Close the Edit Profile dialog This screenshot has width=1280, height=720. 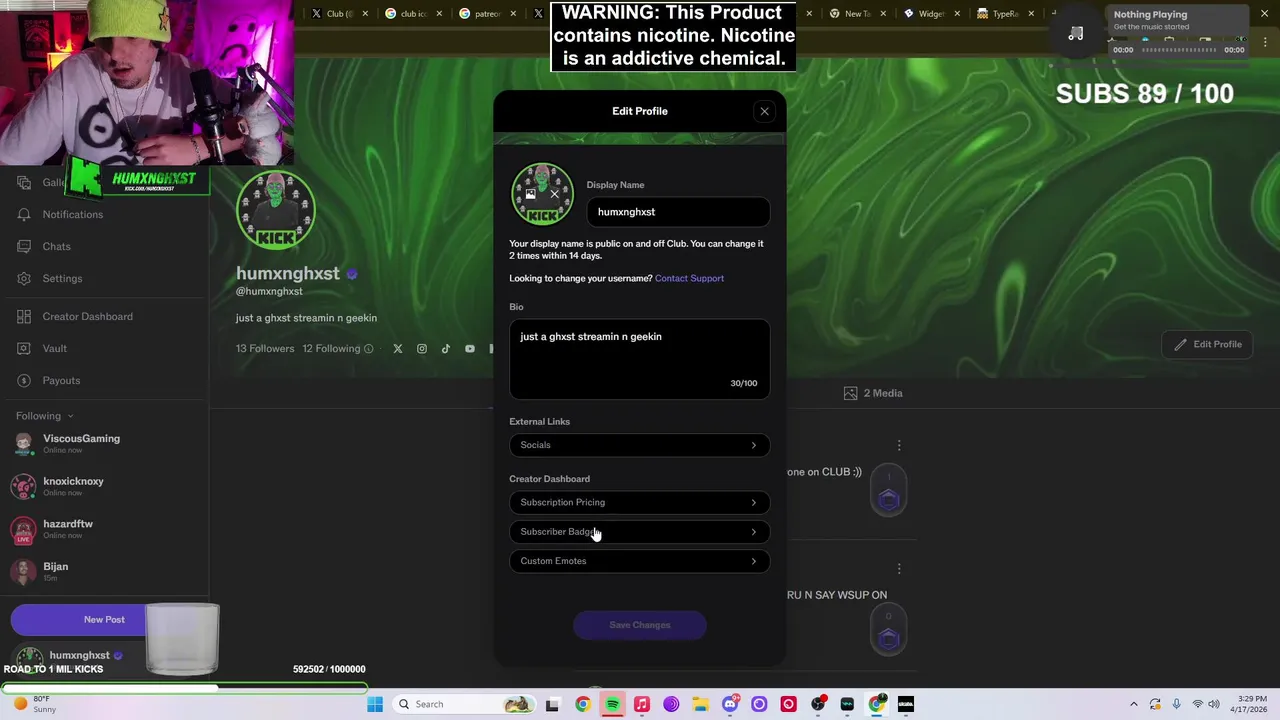pos(764,111)
